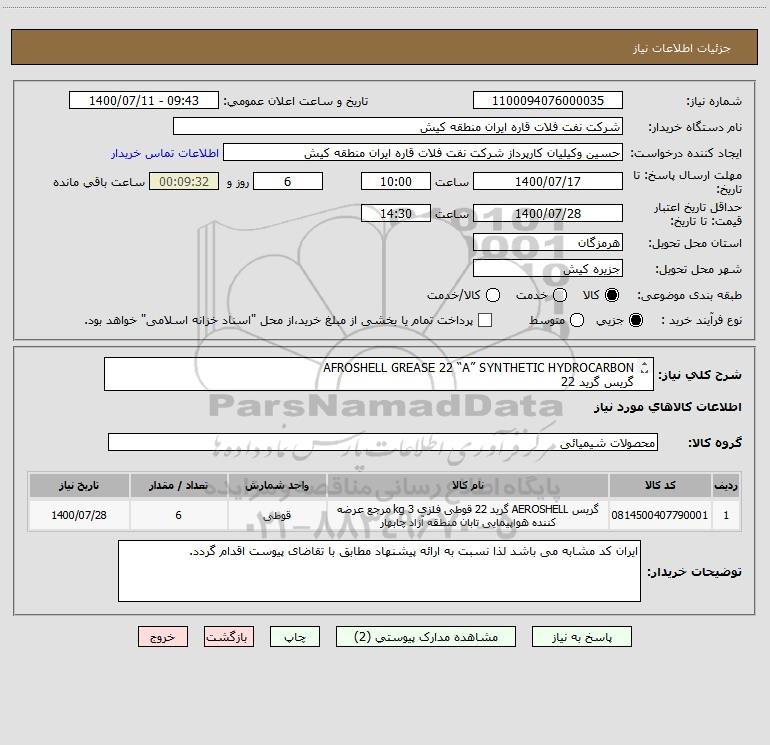This screenshot has height=745, width=770.
Task: Click product code 0814500407790001 cell
Action: [x=660, y=515]
